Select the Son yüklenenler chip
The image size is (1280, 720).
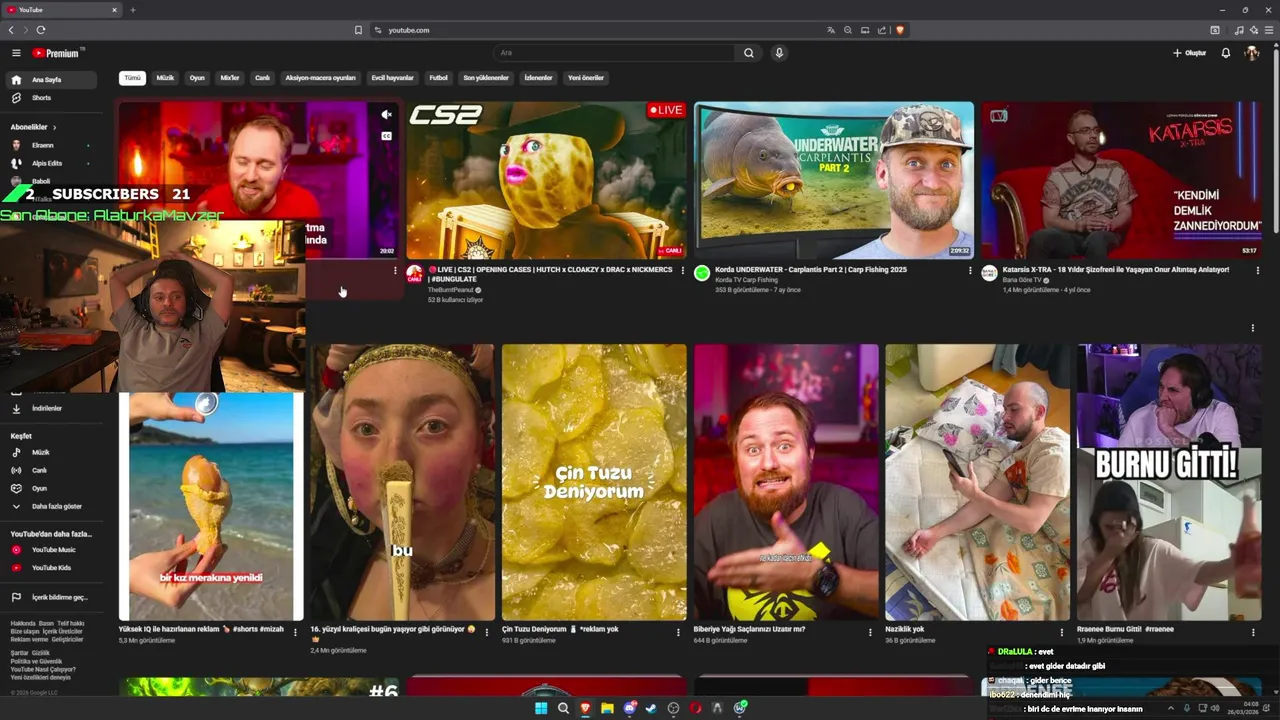click(x=486, y=78)
